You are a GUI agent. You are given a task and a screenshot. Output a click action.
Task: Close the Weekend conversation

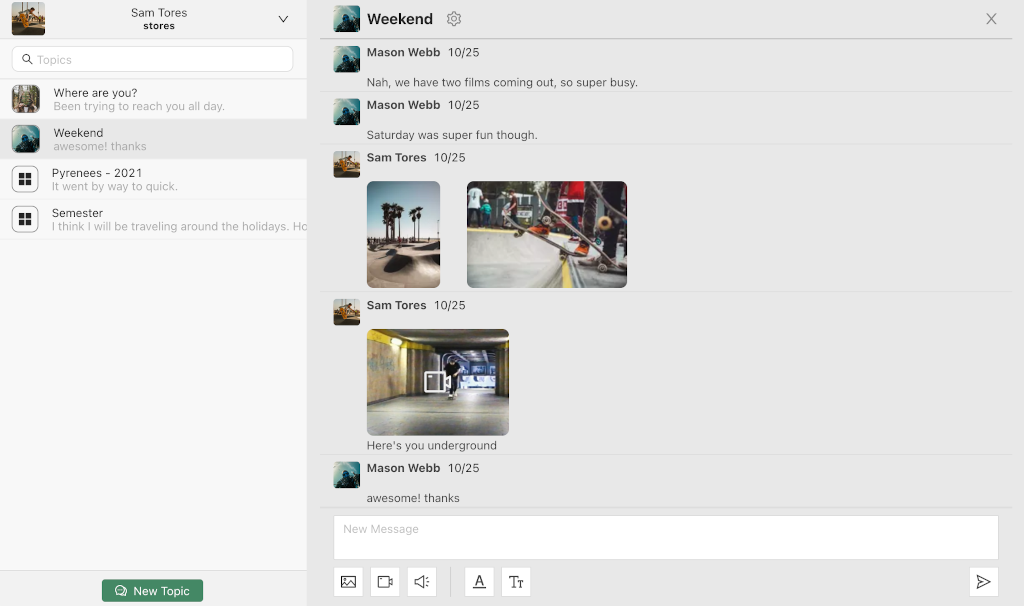coord(991,19)
